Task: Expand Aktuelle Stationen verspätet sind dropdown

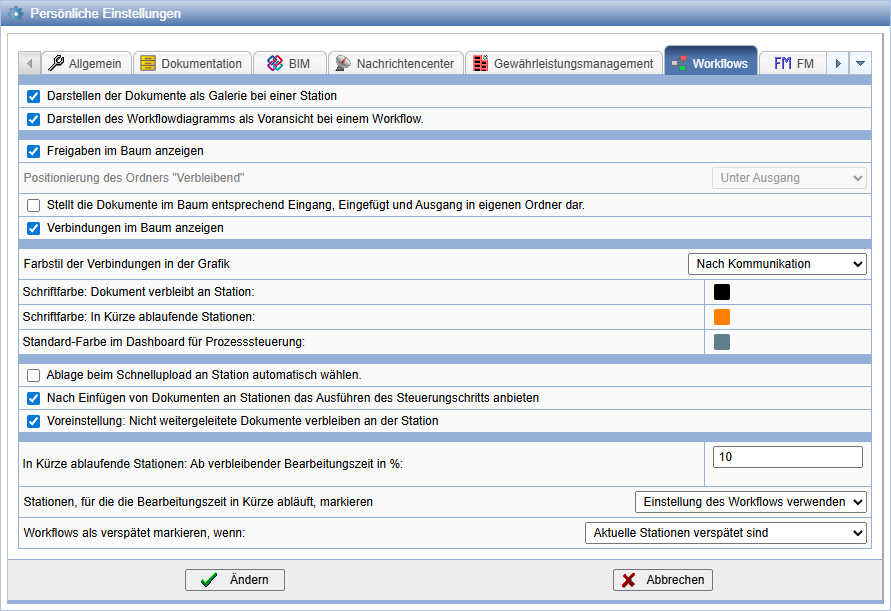Action: (726, 533)
